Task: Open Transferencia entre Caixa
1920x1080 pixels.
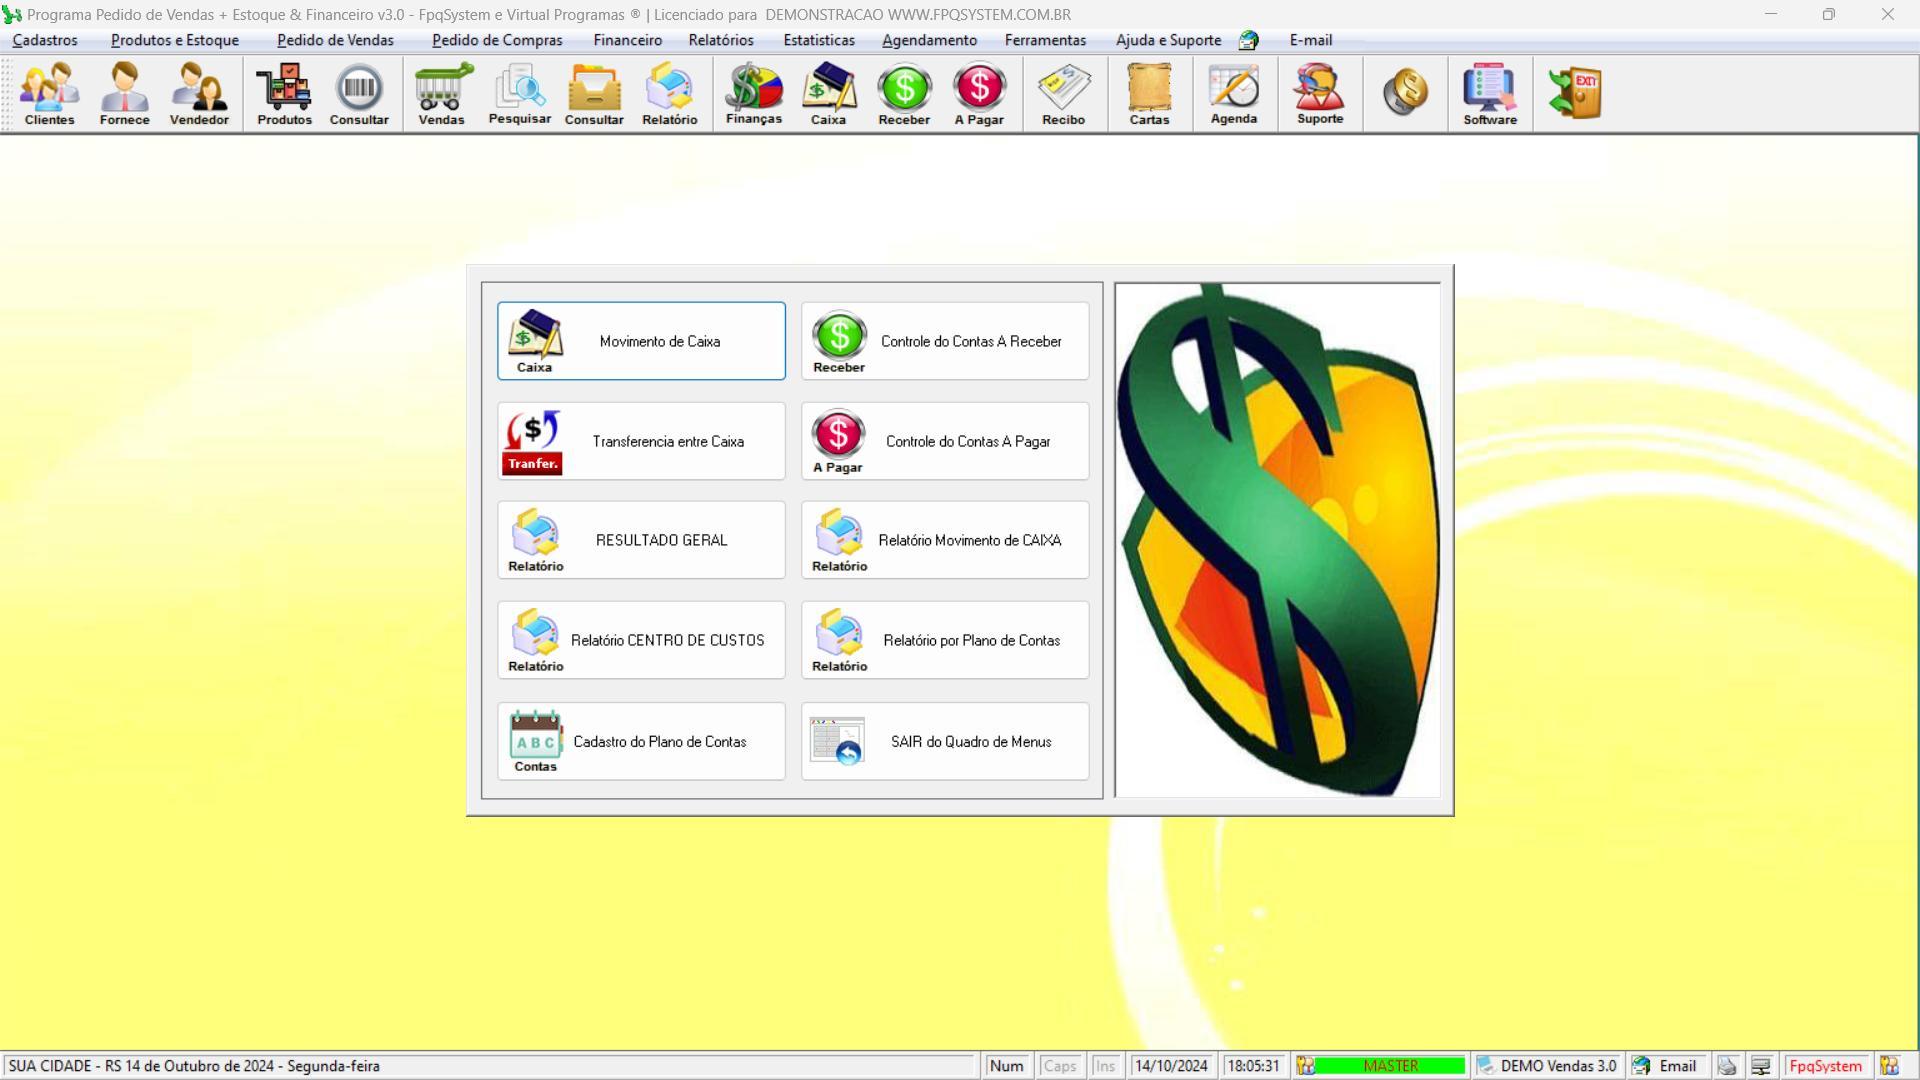Action: pos(641,441)
